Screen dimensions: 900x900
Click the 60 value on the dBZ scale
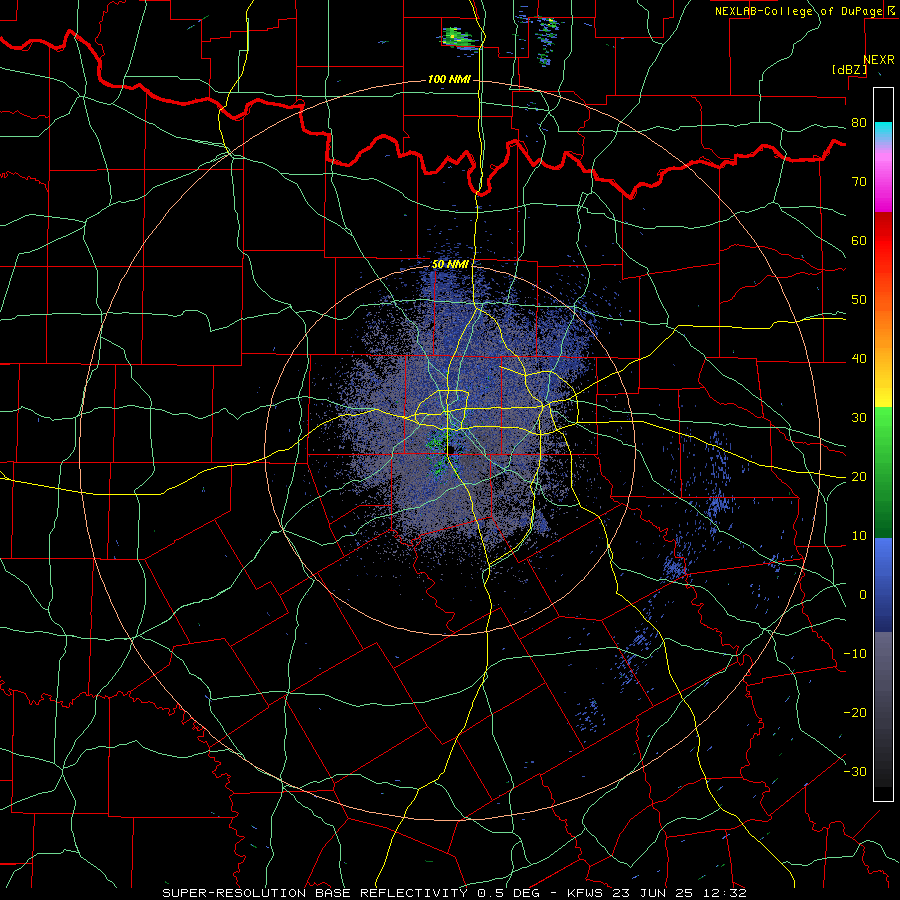pyautogui.click(x=859, y=240)
